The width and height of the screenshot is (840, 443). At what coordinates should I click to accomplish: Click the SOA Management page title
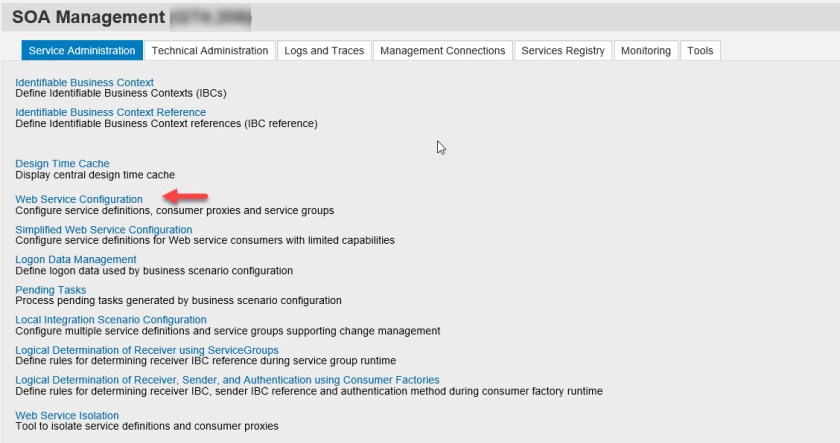tap(88, 17)
